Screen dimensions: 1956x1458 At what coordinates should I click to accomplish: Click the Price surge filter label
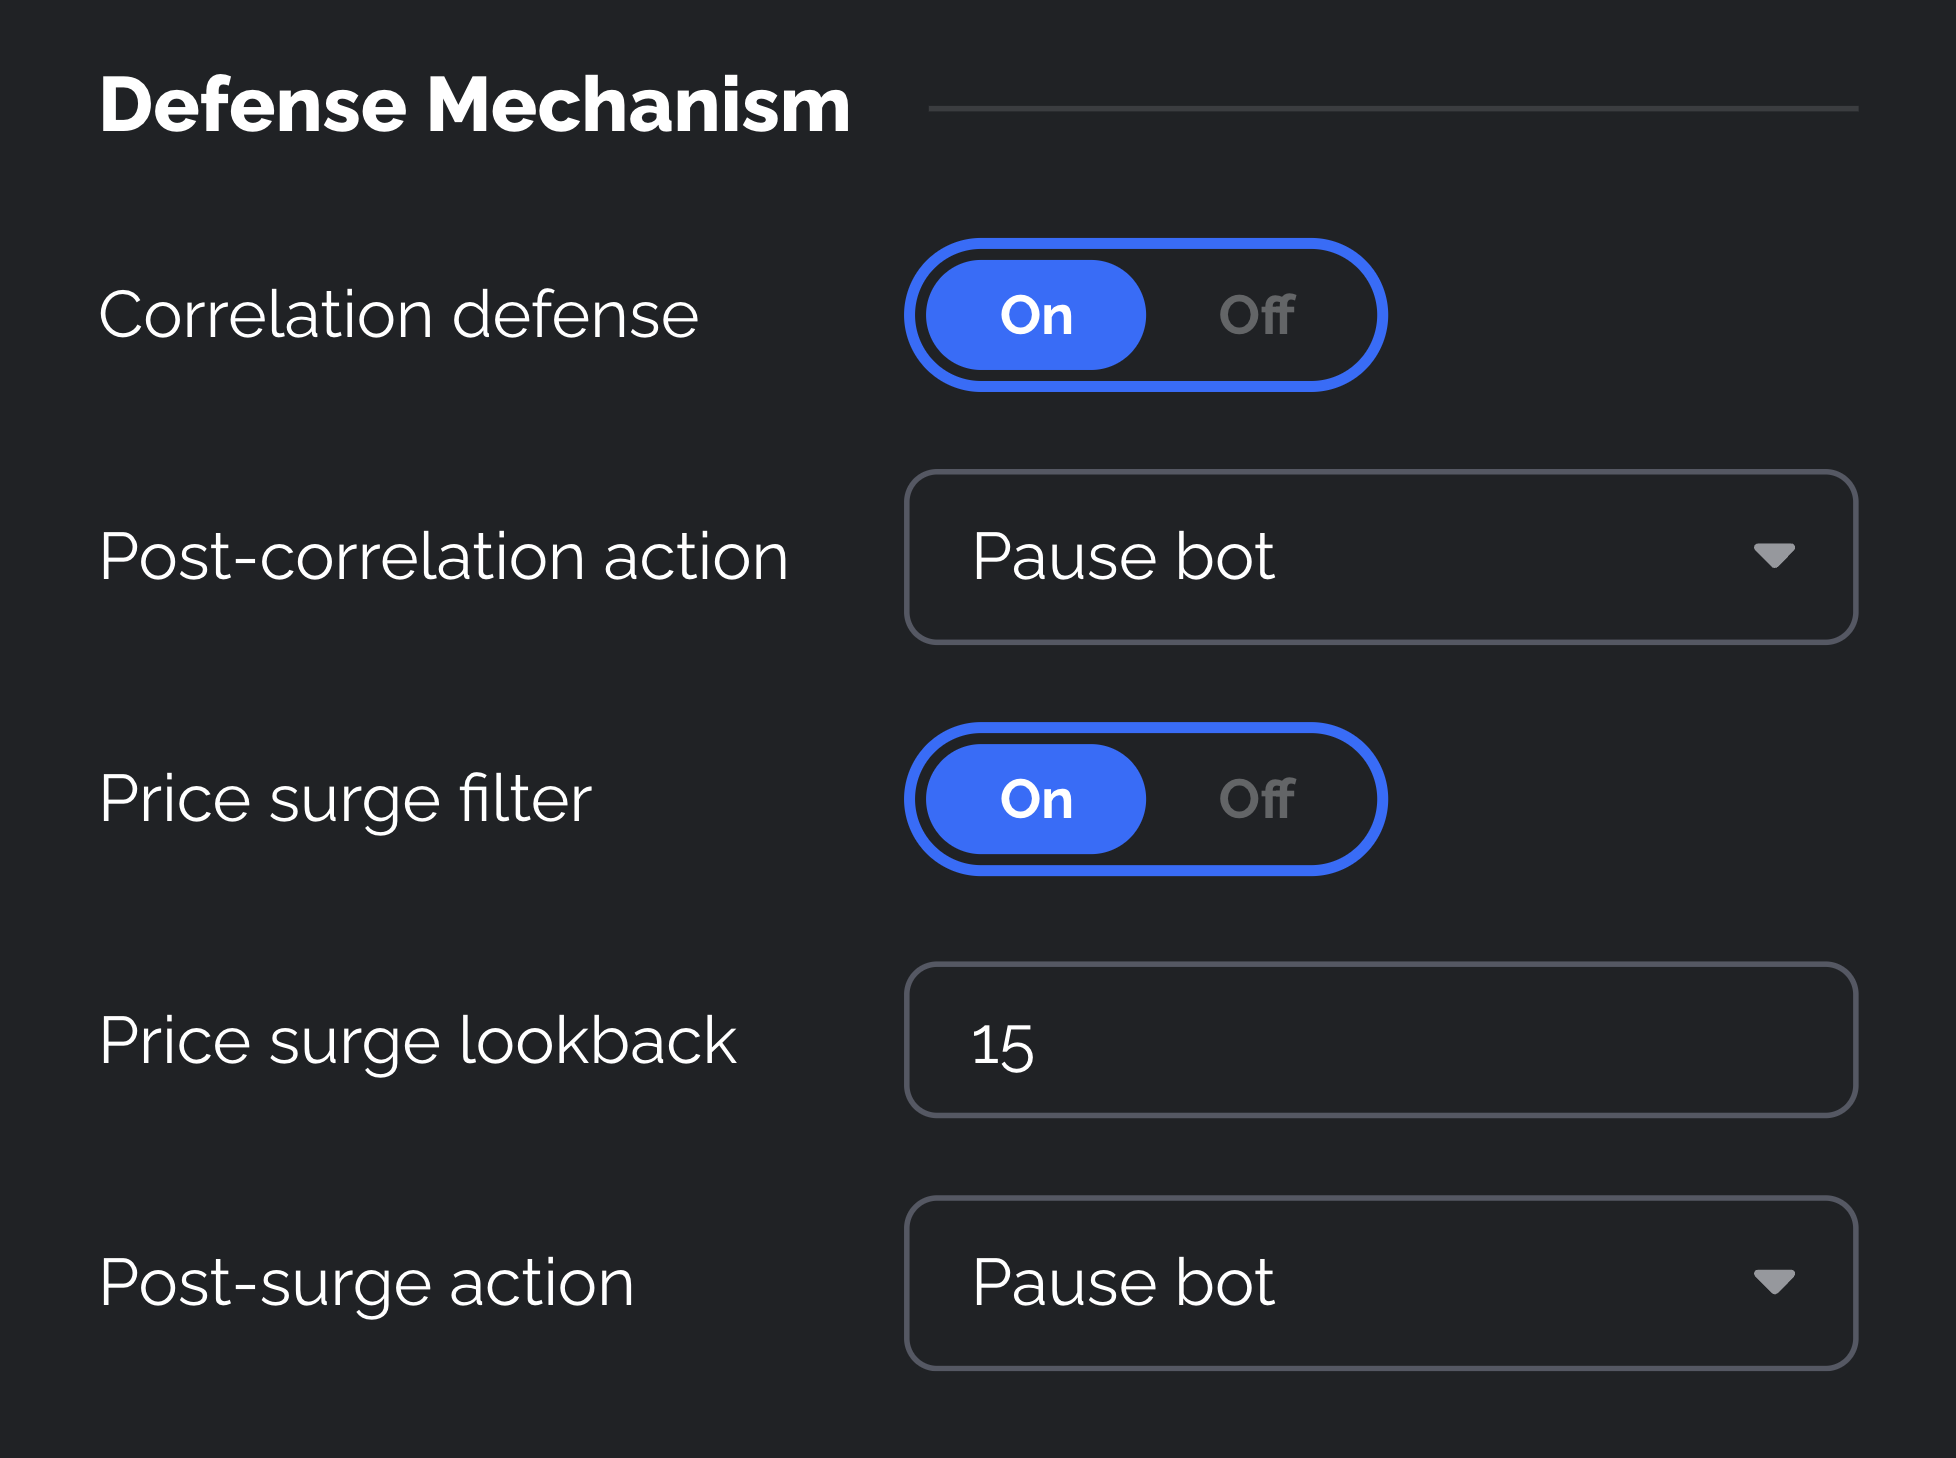pyautogui.click(x=345, y=799)
